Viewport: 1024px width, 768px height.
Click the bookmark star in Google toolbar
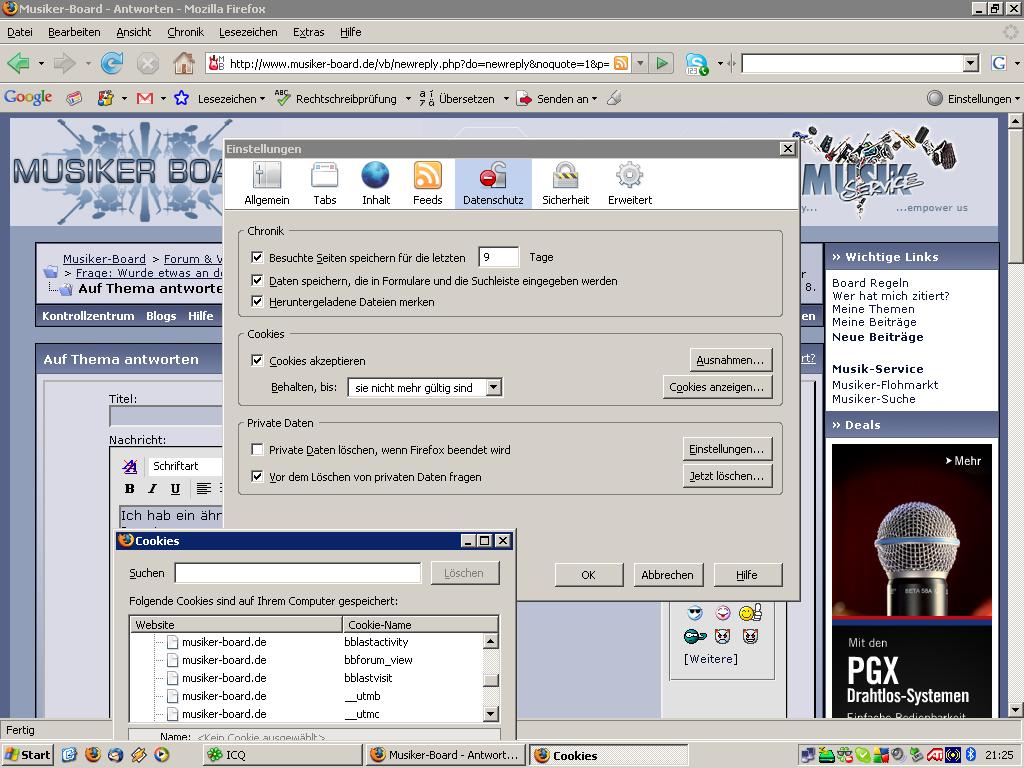point(182,99)
